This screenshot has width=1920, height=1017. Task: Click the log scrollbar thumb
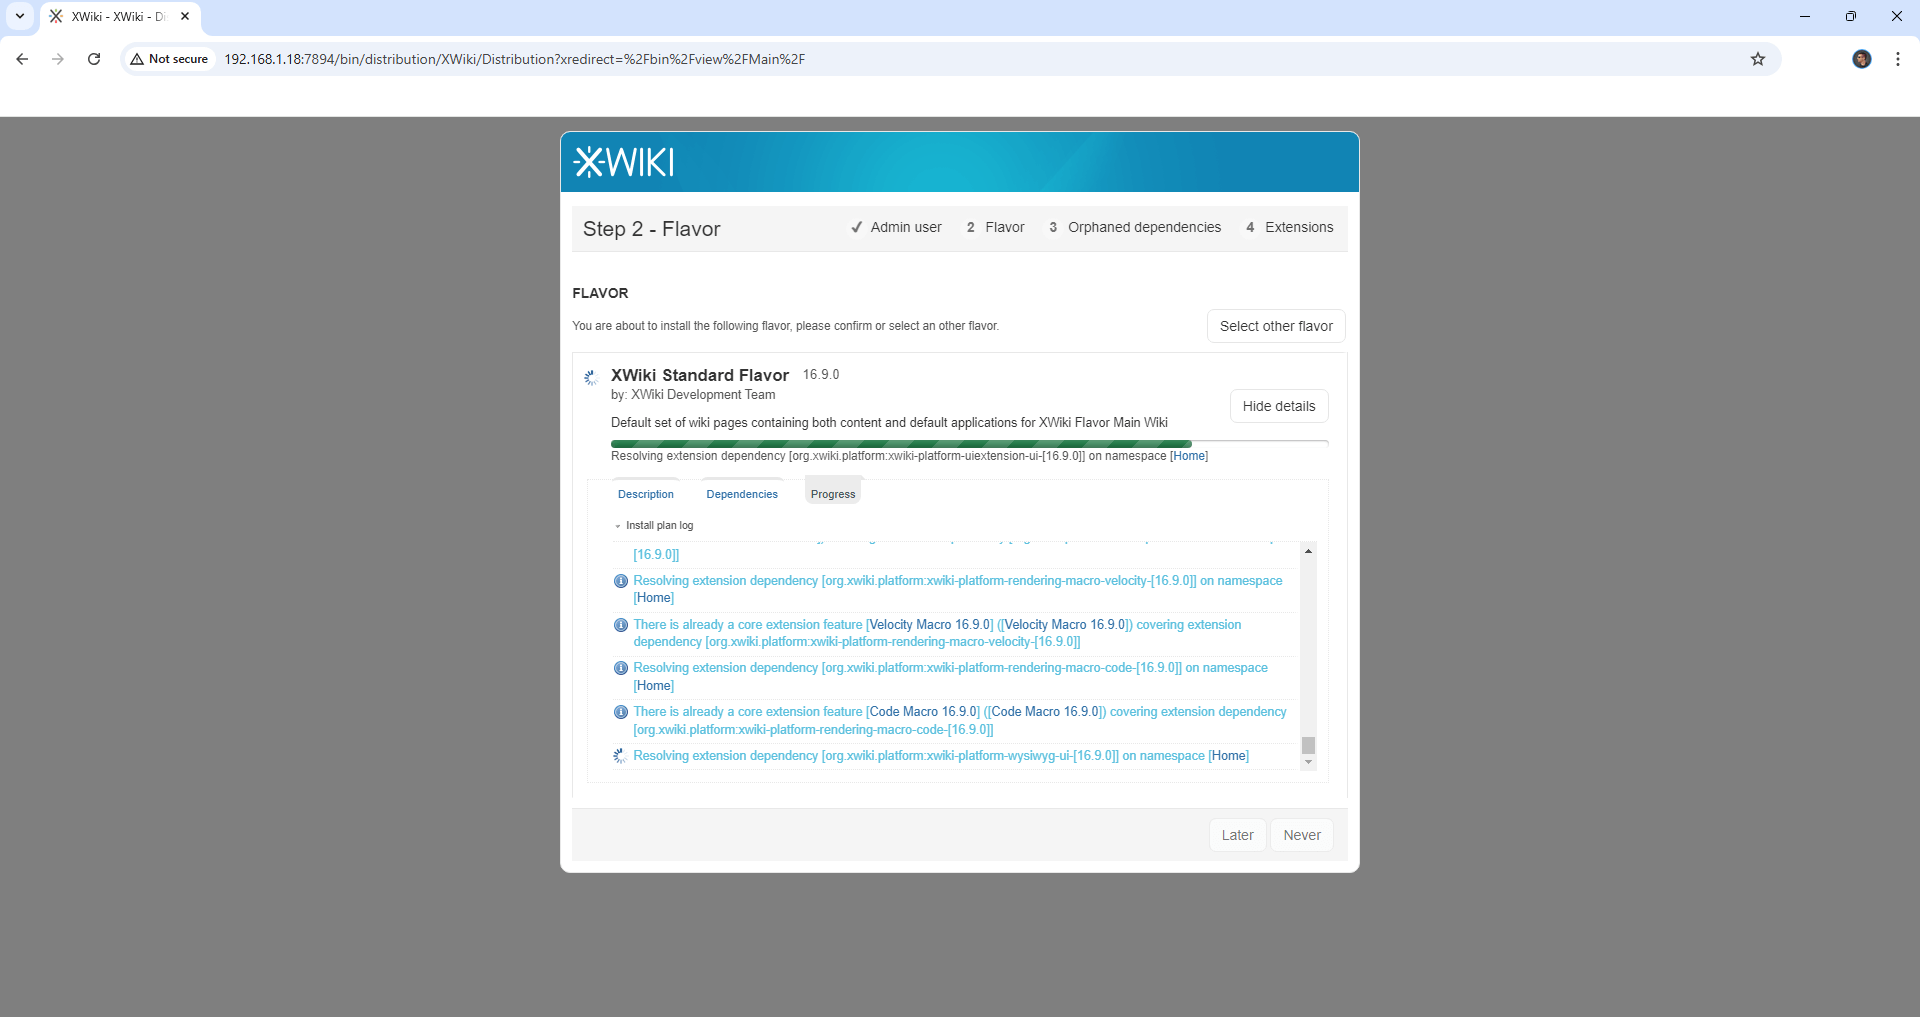coord(1308,745)
